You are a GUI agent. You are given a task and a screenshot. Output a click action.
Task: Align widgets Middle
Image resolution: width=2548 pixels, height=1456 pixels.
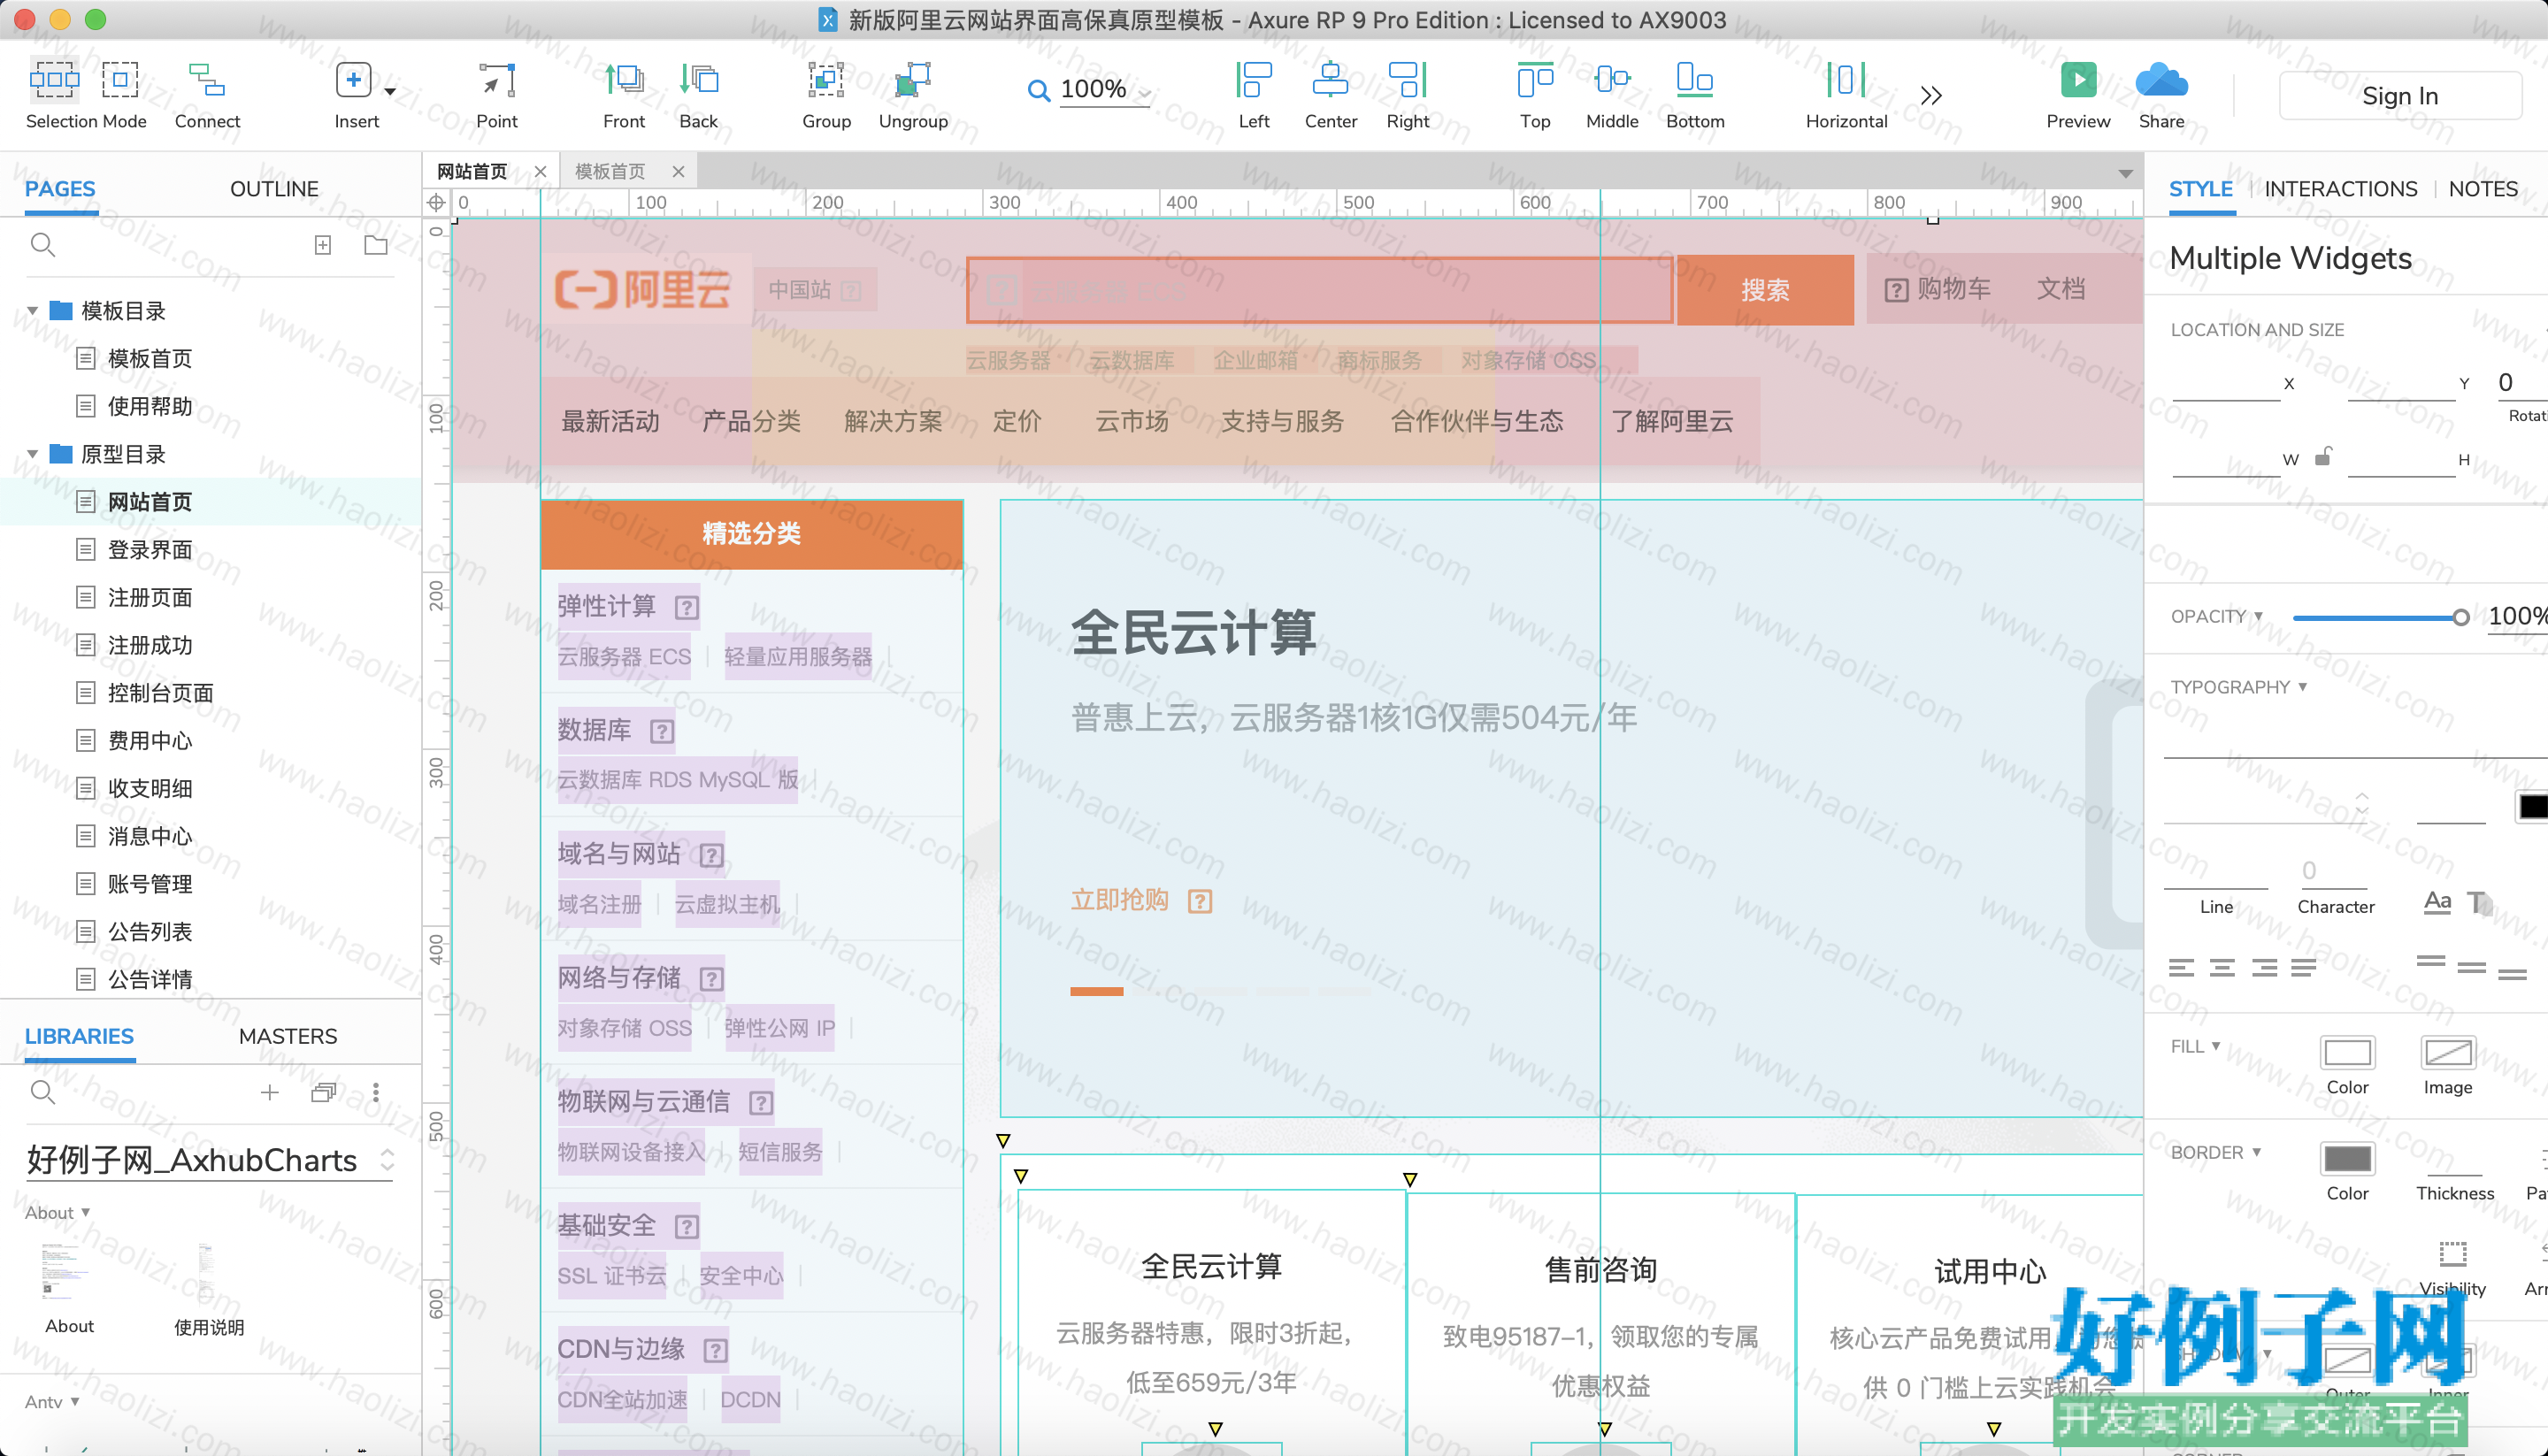(1612, 80)
